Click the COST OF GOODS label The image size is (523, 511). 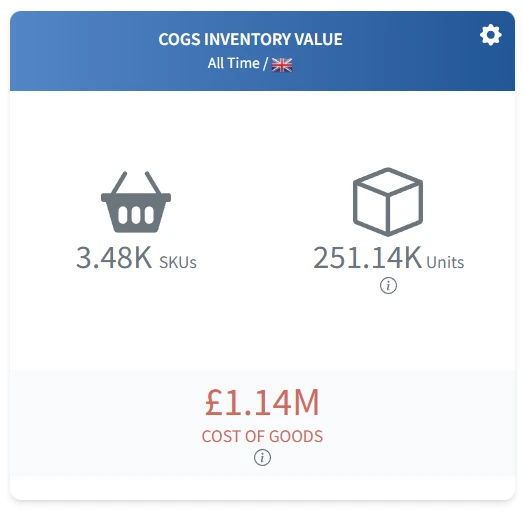pos(262,436)
